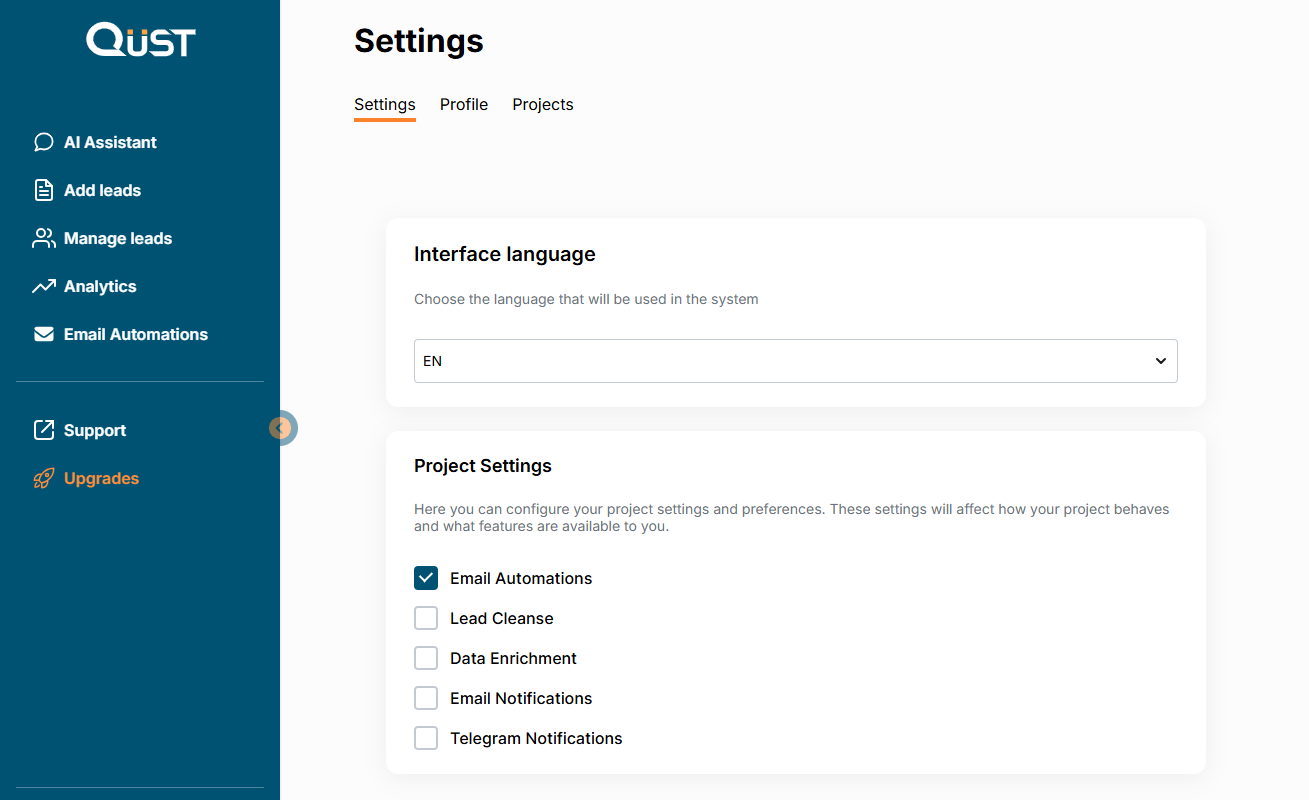The image size is (1309, 800).
Task: Click the Add leads document icon
Action: 43,190
